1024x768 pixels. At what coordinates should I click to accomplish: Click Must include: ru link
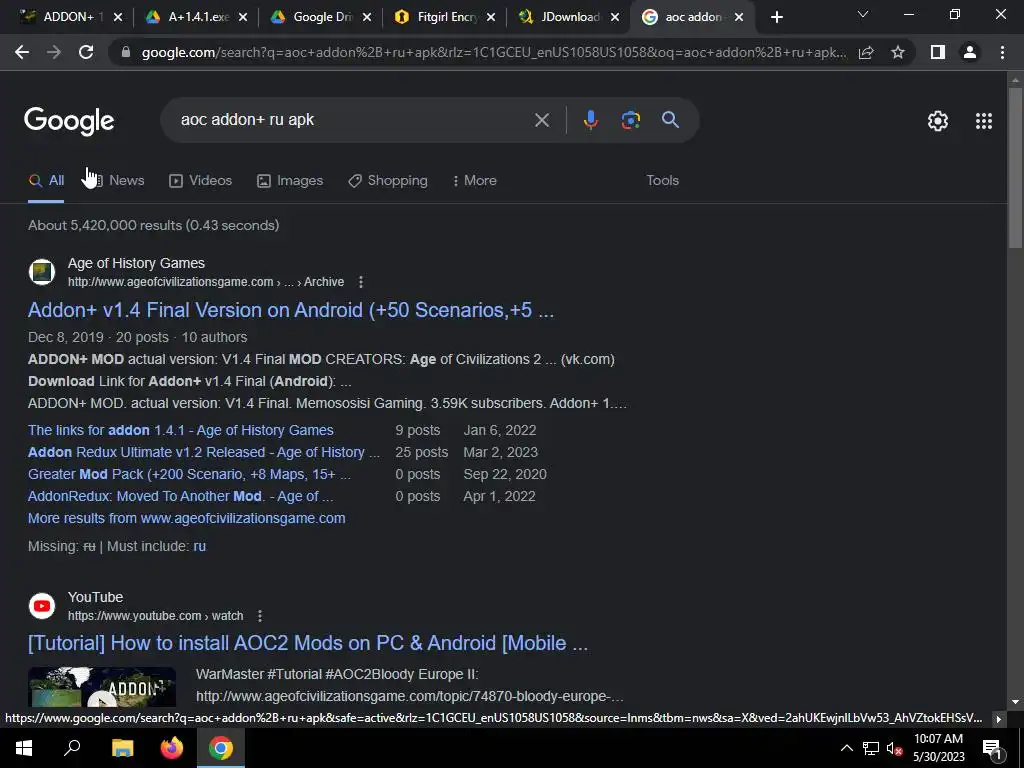click(x=199, y=546)
